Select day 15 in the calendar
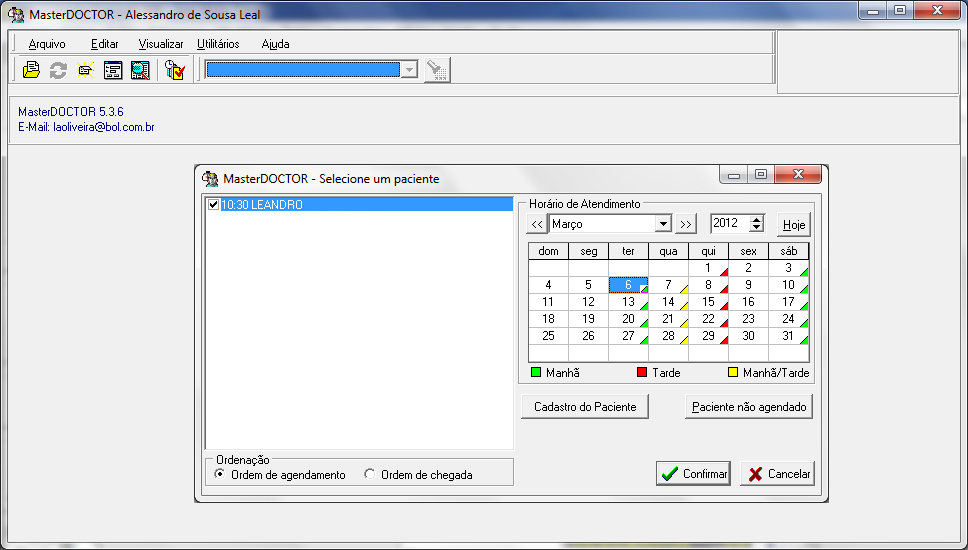Image resolution: width=968 pixels, height=550 pixels. [708, 302]
